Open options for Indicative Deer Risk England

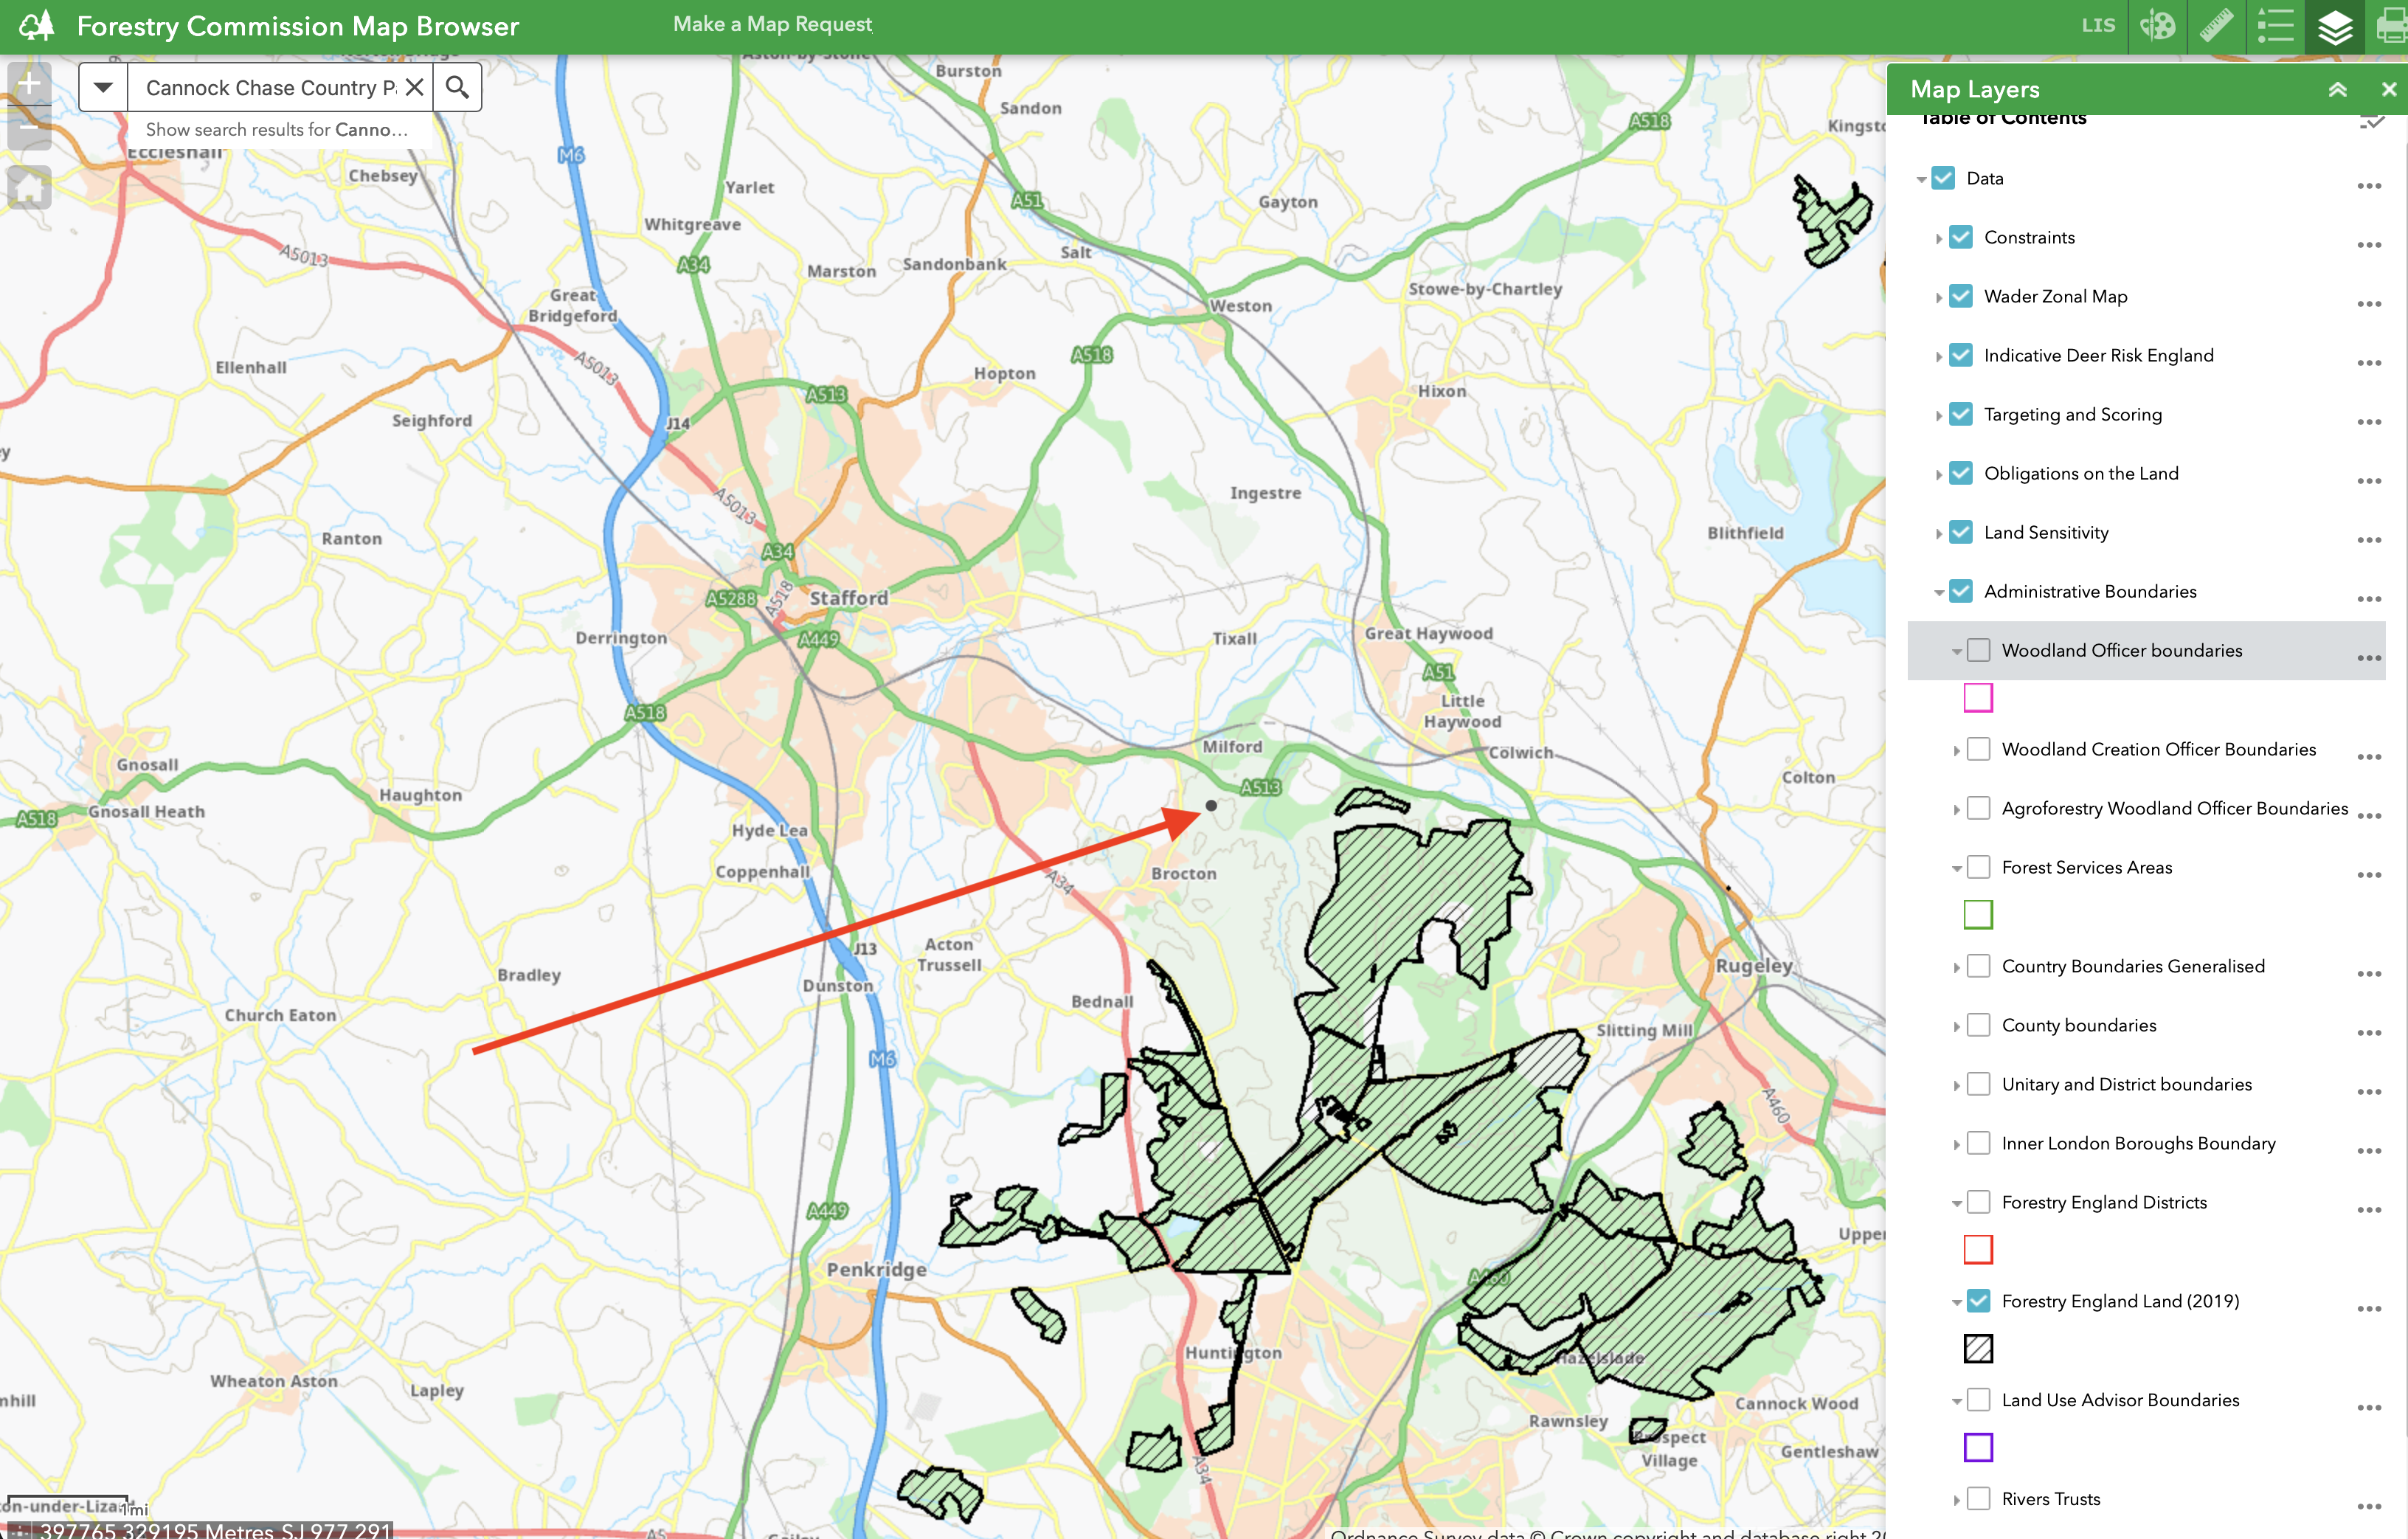[2369, 363]
